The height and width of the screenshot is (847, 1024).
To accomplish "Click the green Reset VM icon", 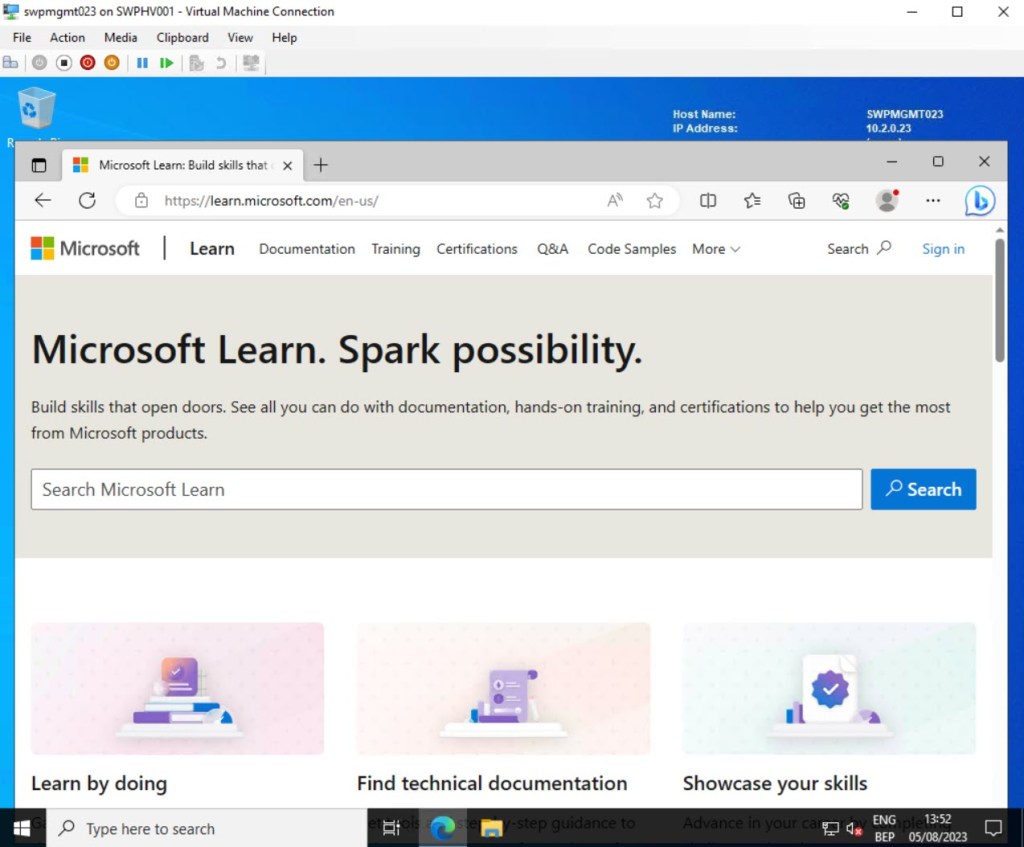I will pos(166,63).
